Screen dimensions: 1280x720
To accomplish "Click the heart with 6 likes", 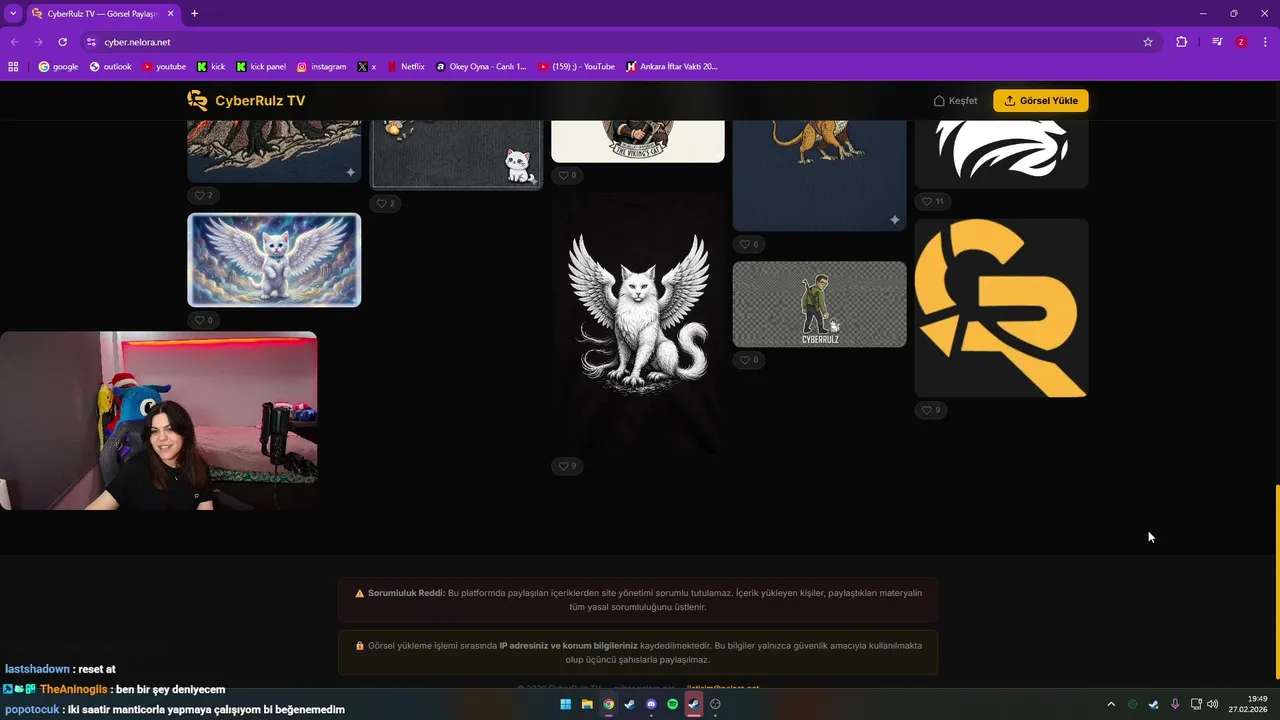I will [x=749, y=244].
